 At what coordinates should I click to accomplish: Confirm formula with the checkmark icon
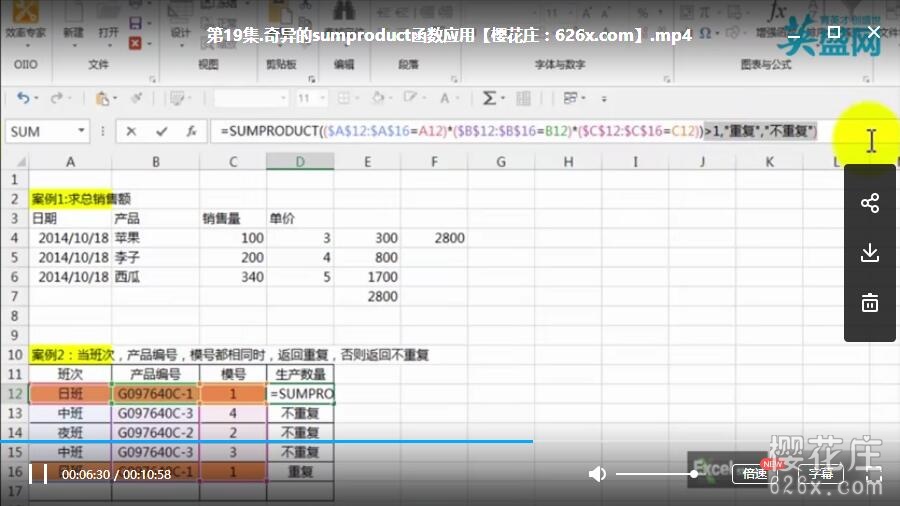coord(161,131)
